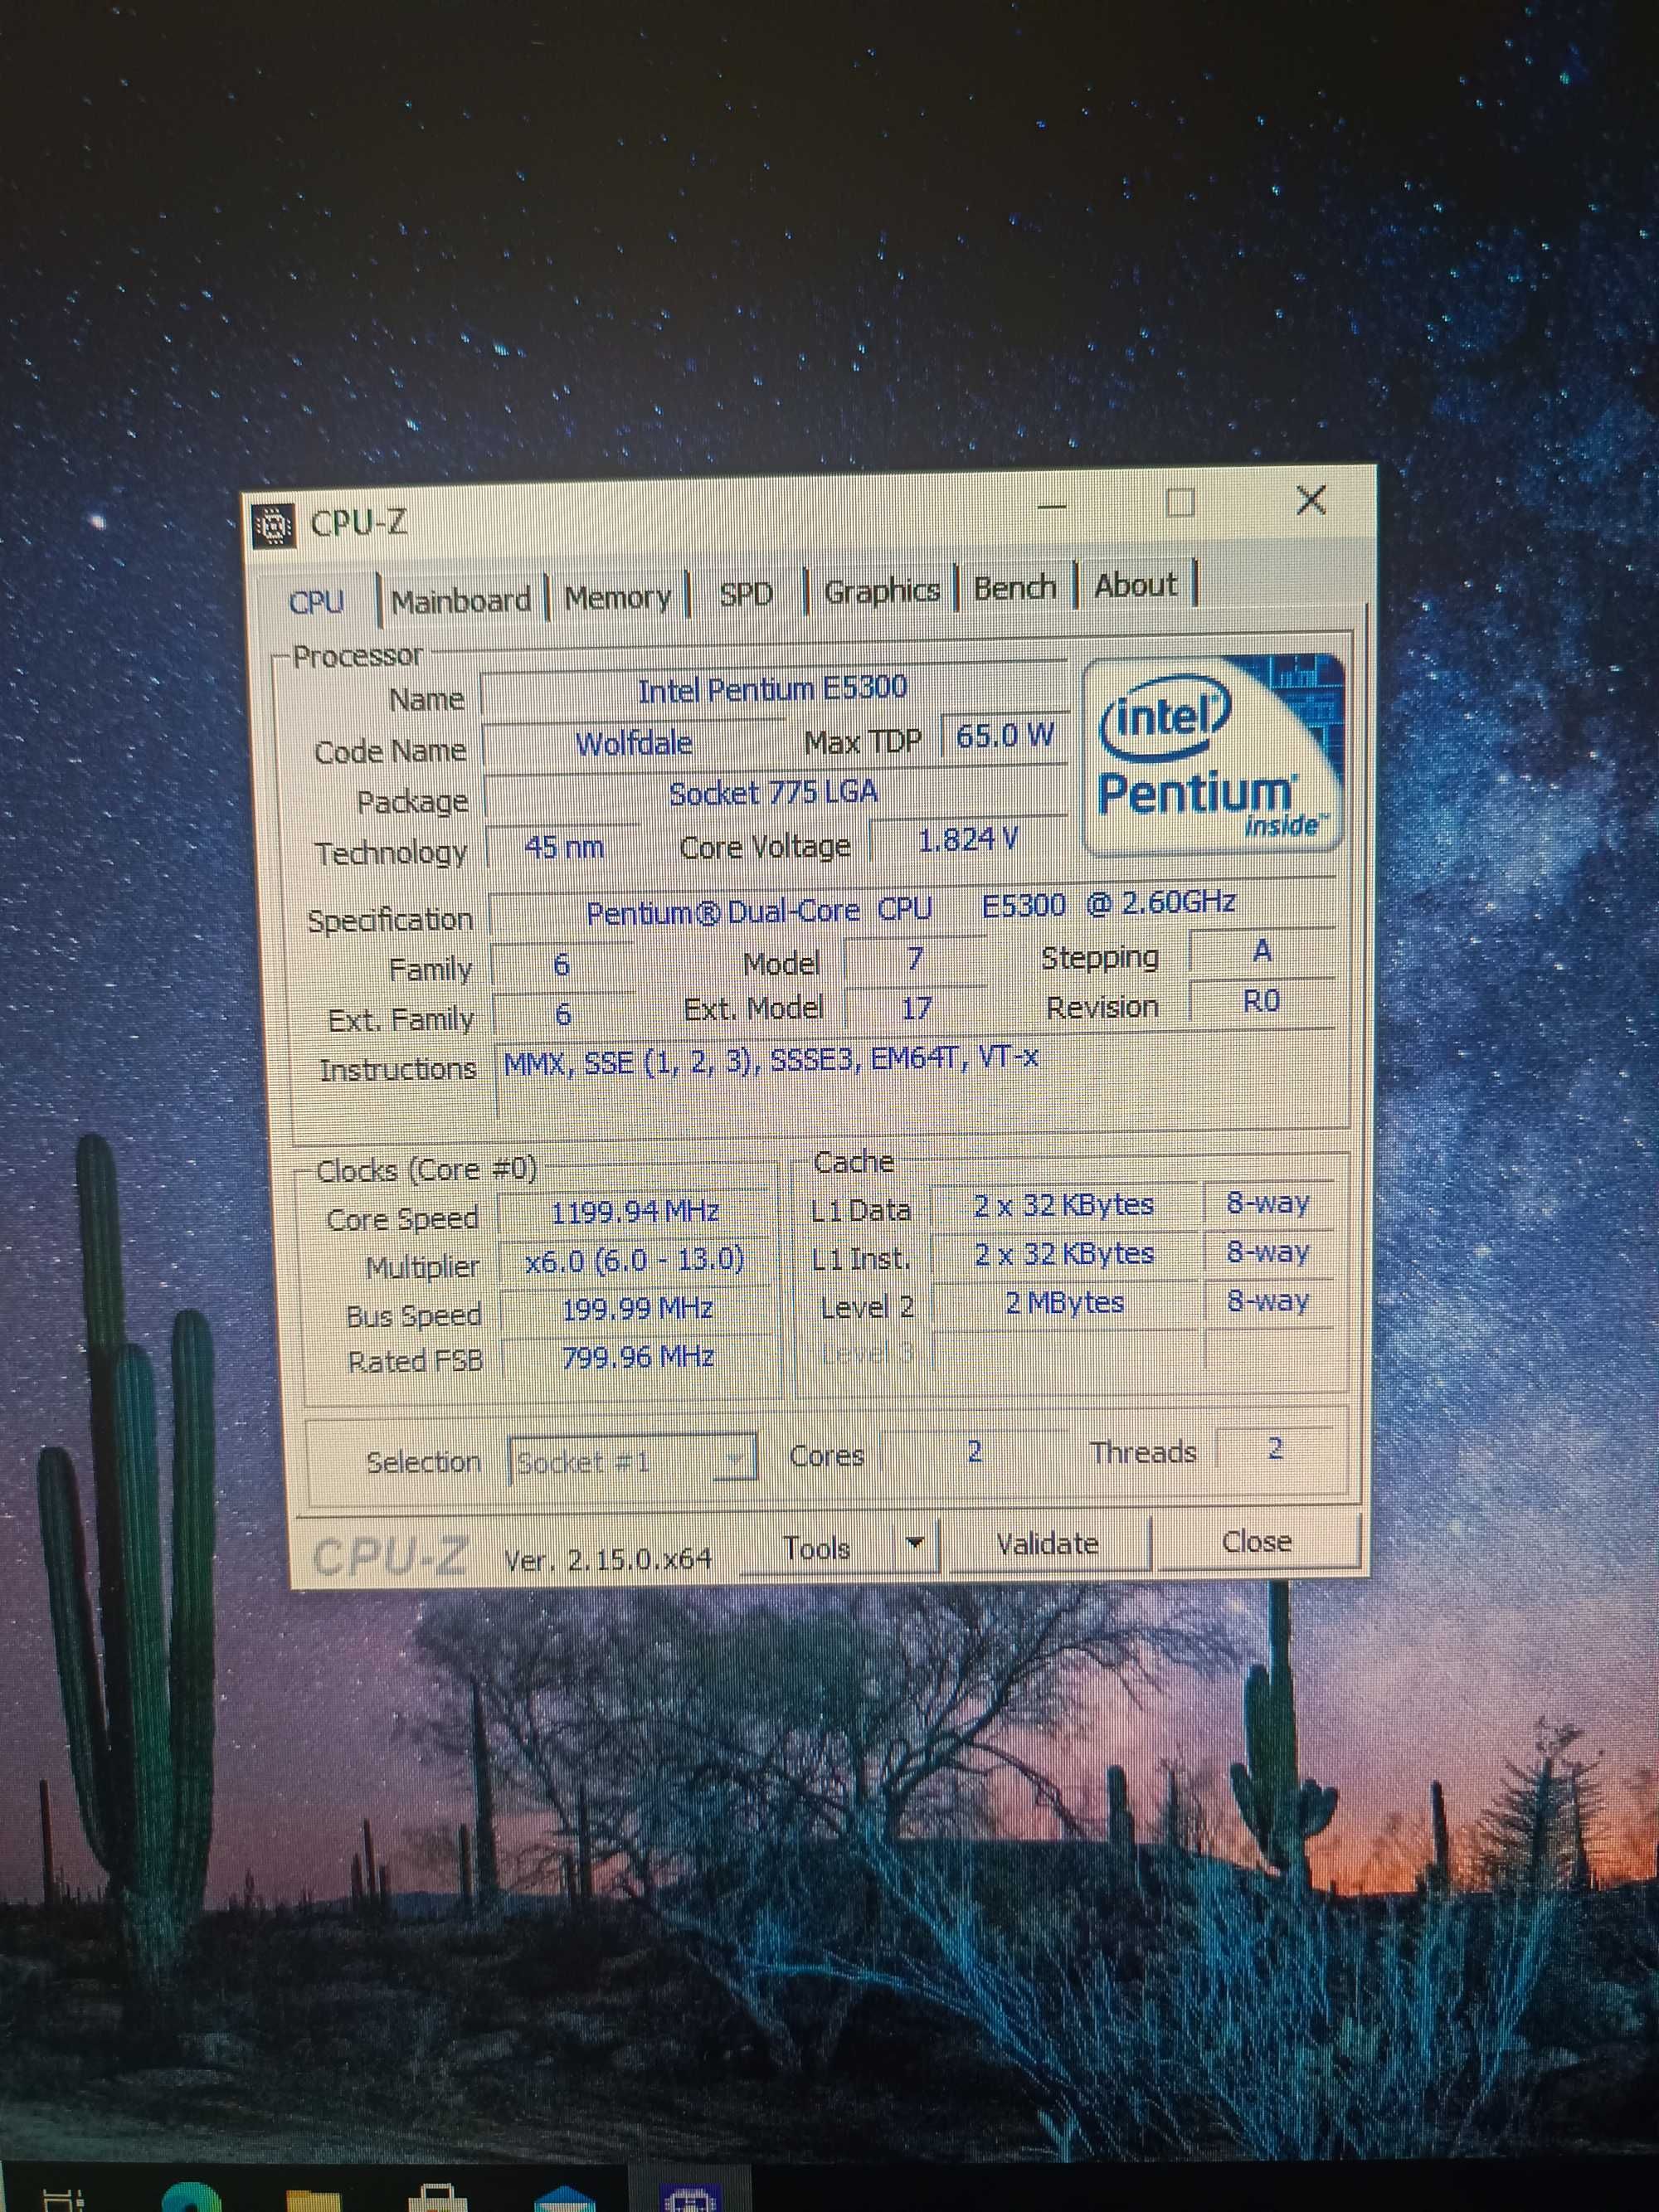The width and height of the screenshot is (1659, 2212).
Task: Click the processor name 'Intel Pentium E5300'
Action: [x=772, y=689]
